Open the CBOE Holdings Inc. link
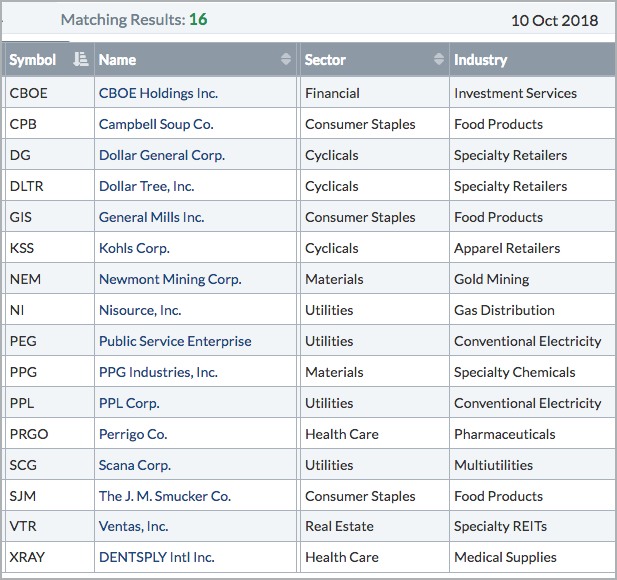Viewport: 617px width, 580px height. pos(158,93)
